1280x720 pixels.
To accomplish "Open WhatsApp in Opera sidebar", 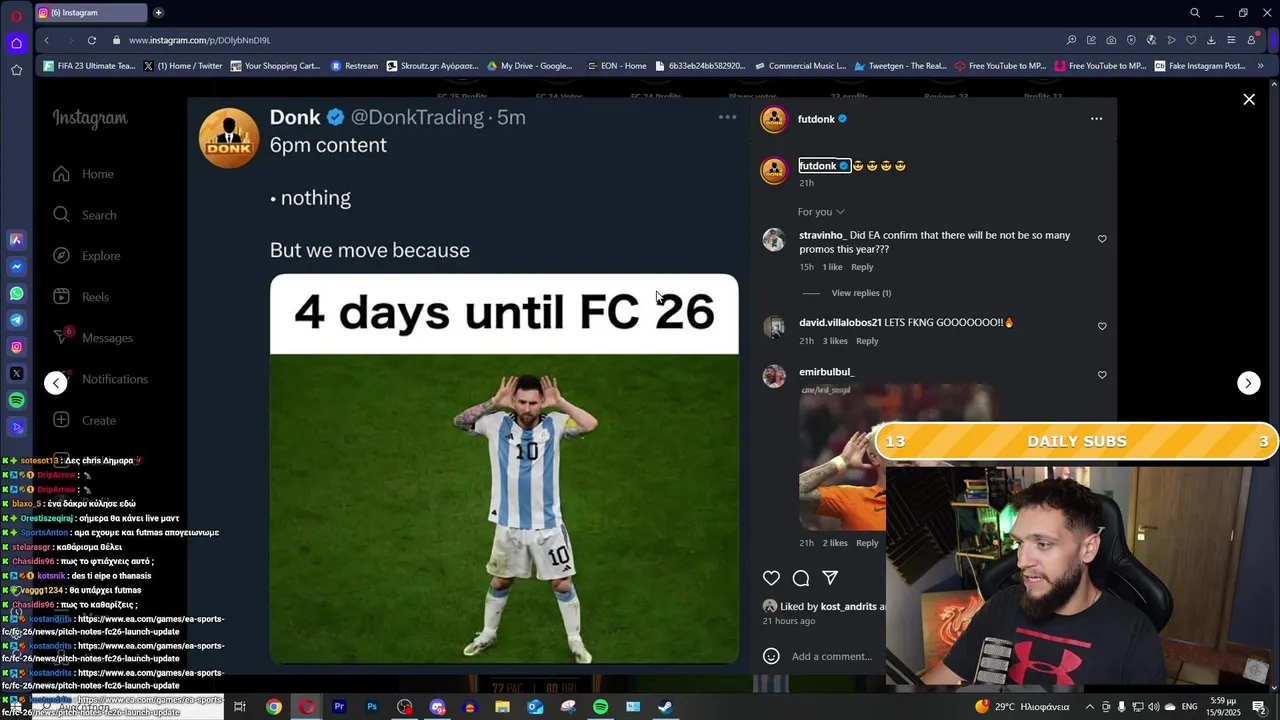I will [x=16, y=293].
